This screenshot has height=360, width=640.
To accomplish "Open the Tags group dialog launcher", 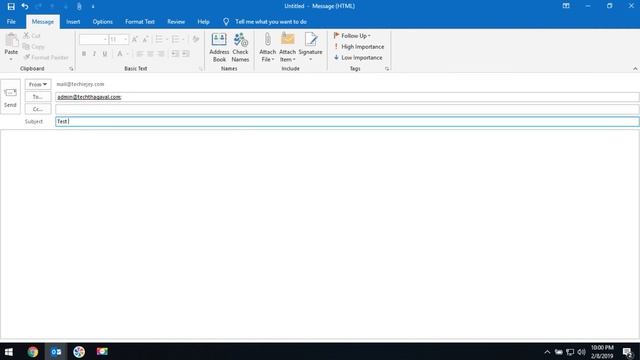I will pos(387,69).
